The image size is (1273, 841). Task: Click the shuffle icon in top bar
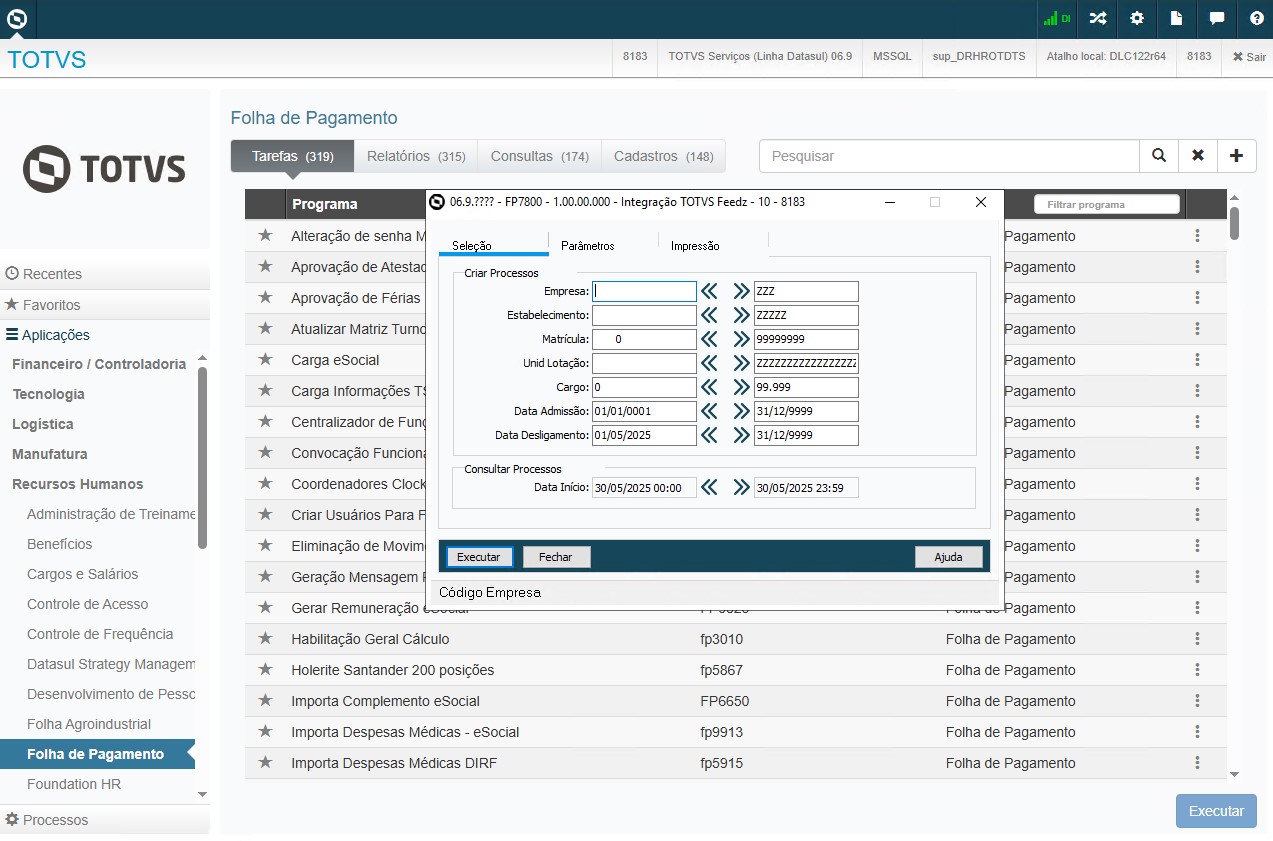1097,18
